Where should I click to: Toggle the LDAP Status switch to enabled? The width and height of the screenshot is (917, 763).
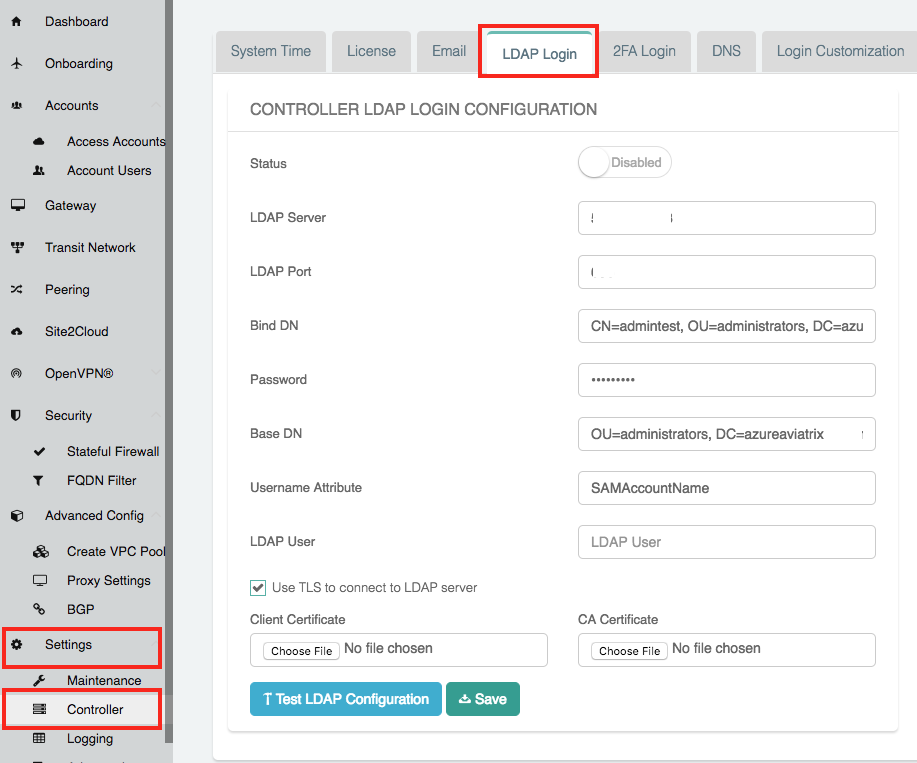pos(624,163)
